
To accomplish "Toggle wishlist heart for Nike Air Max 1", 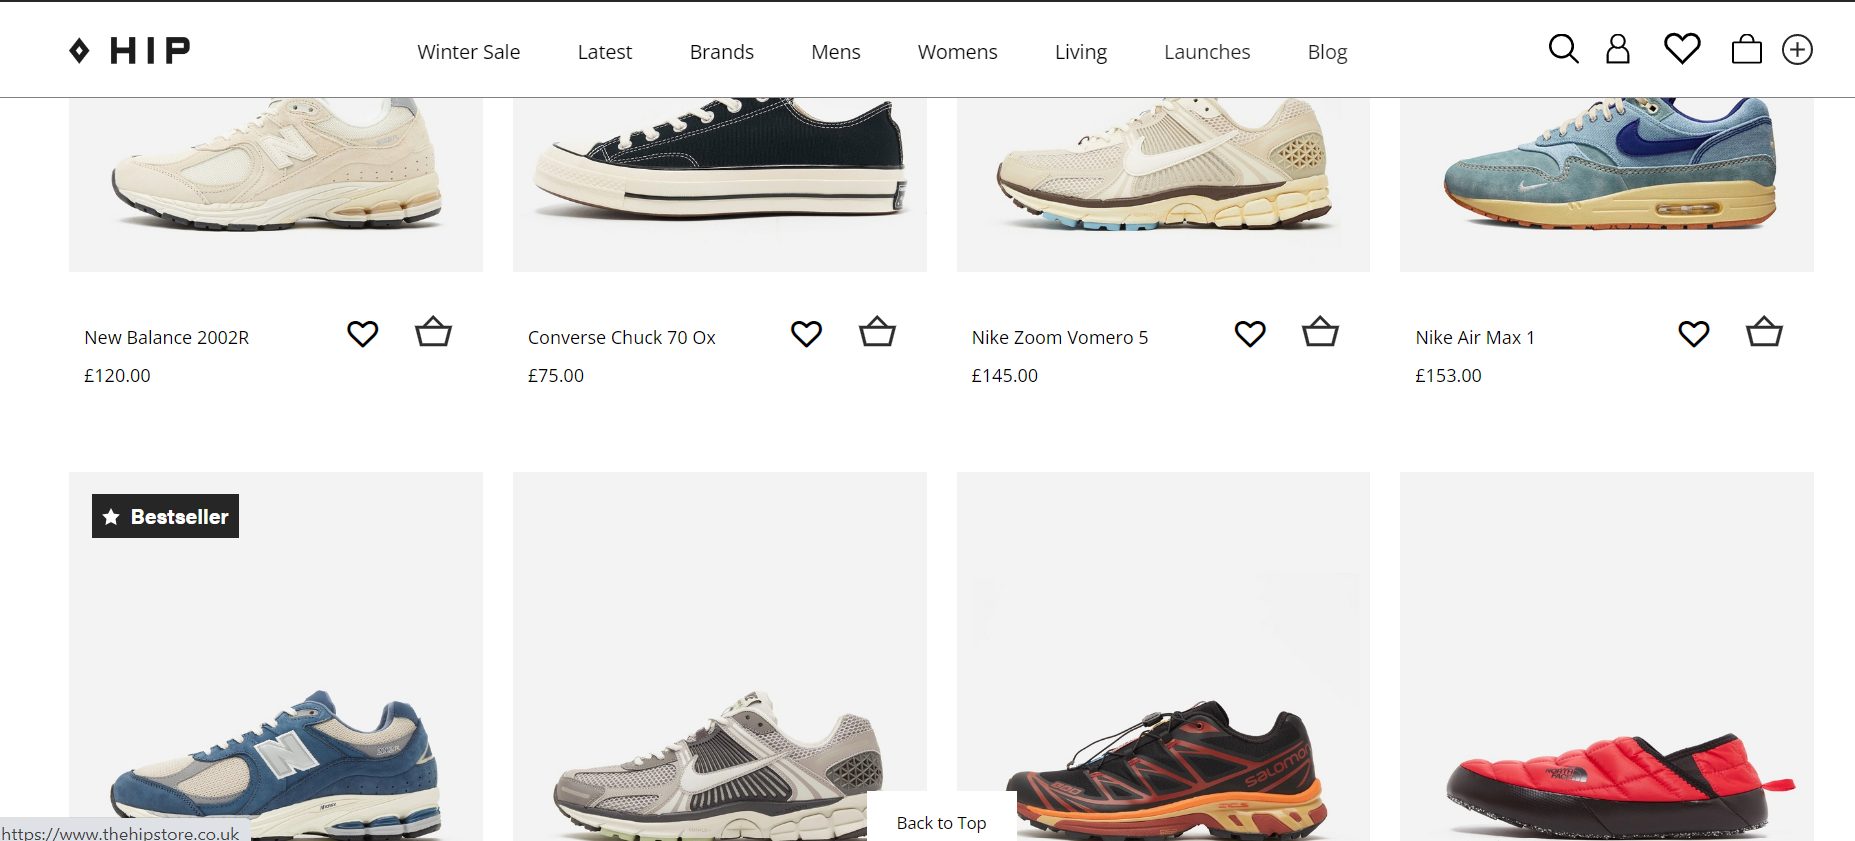I will [1693, 333].
